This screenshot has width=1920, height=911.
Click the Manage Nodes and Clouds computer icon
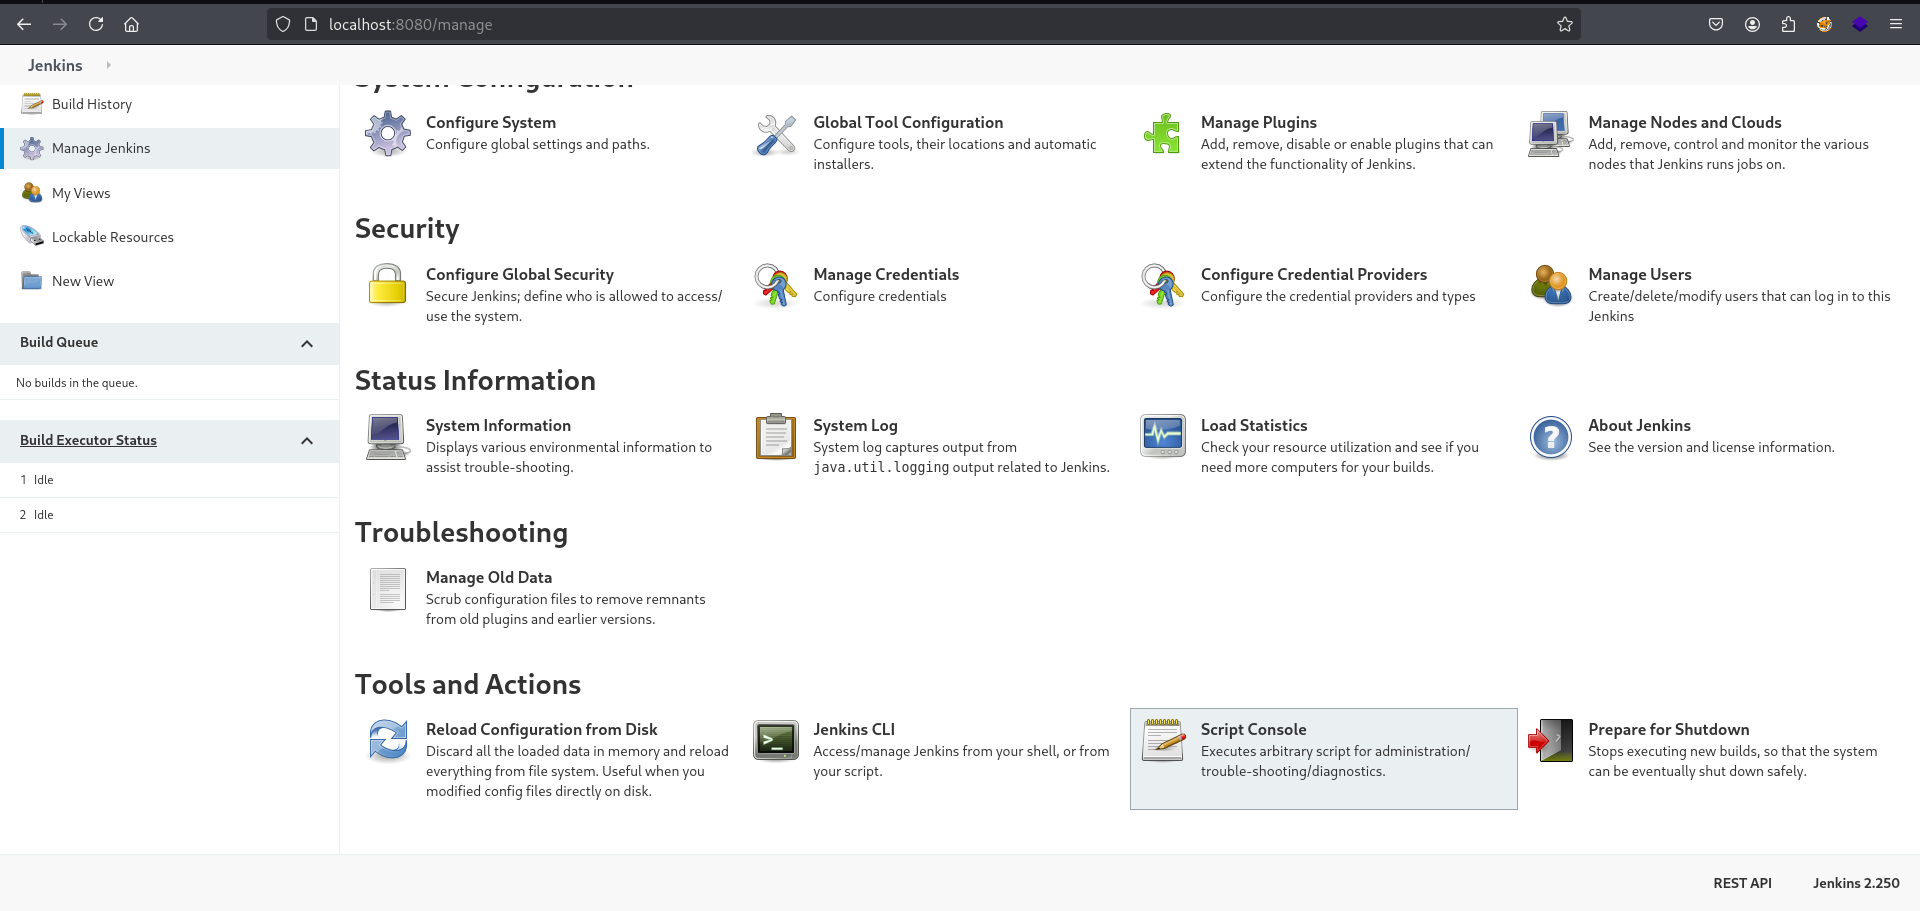(1550, 134)
